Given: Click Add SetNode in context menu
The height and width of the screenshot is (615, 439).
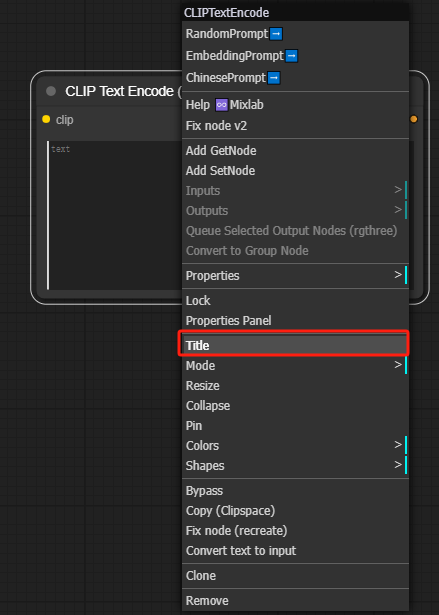Looking at the screenshot, I should coord(295,171).
